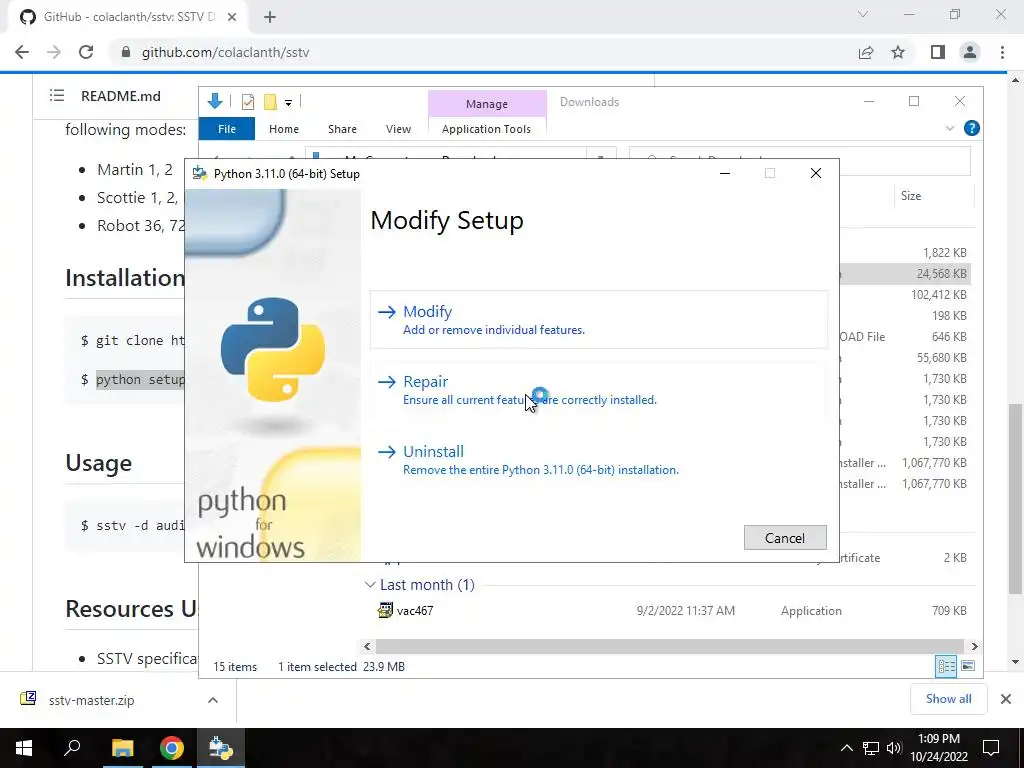Open taskbar search magnifier
The image size is (1024, 768).
click(72, 747)
